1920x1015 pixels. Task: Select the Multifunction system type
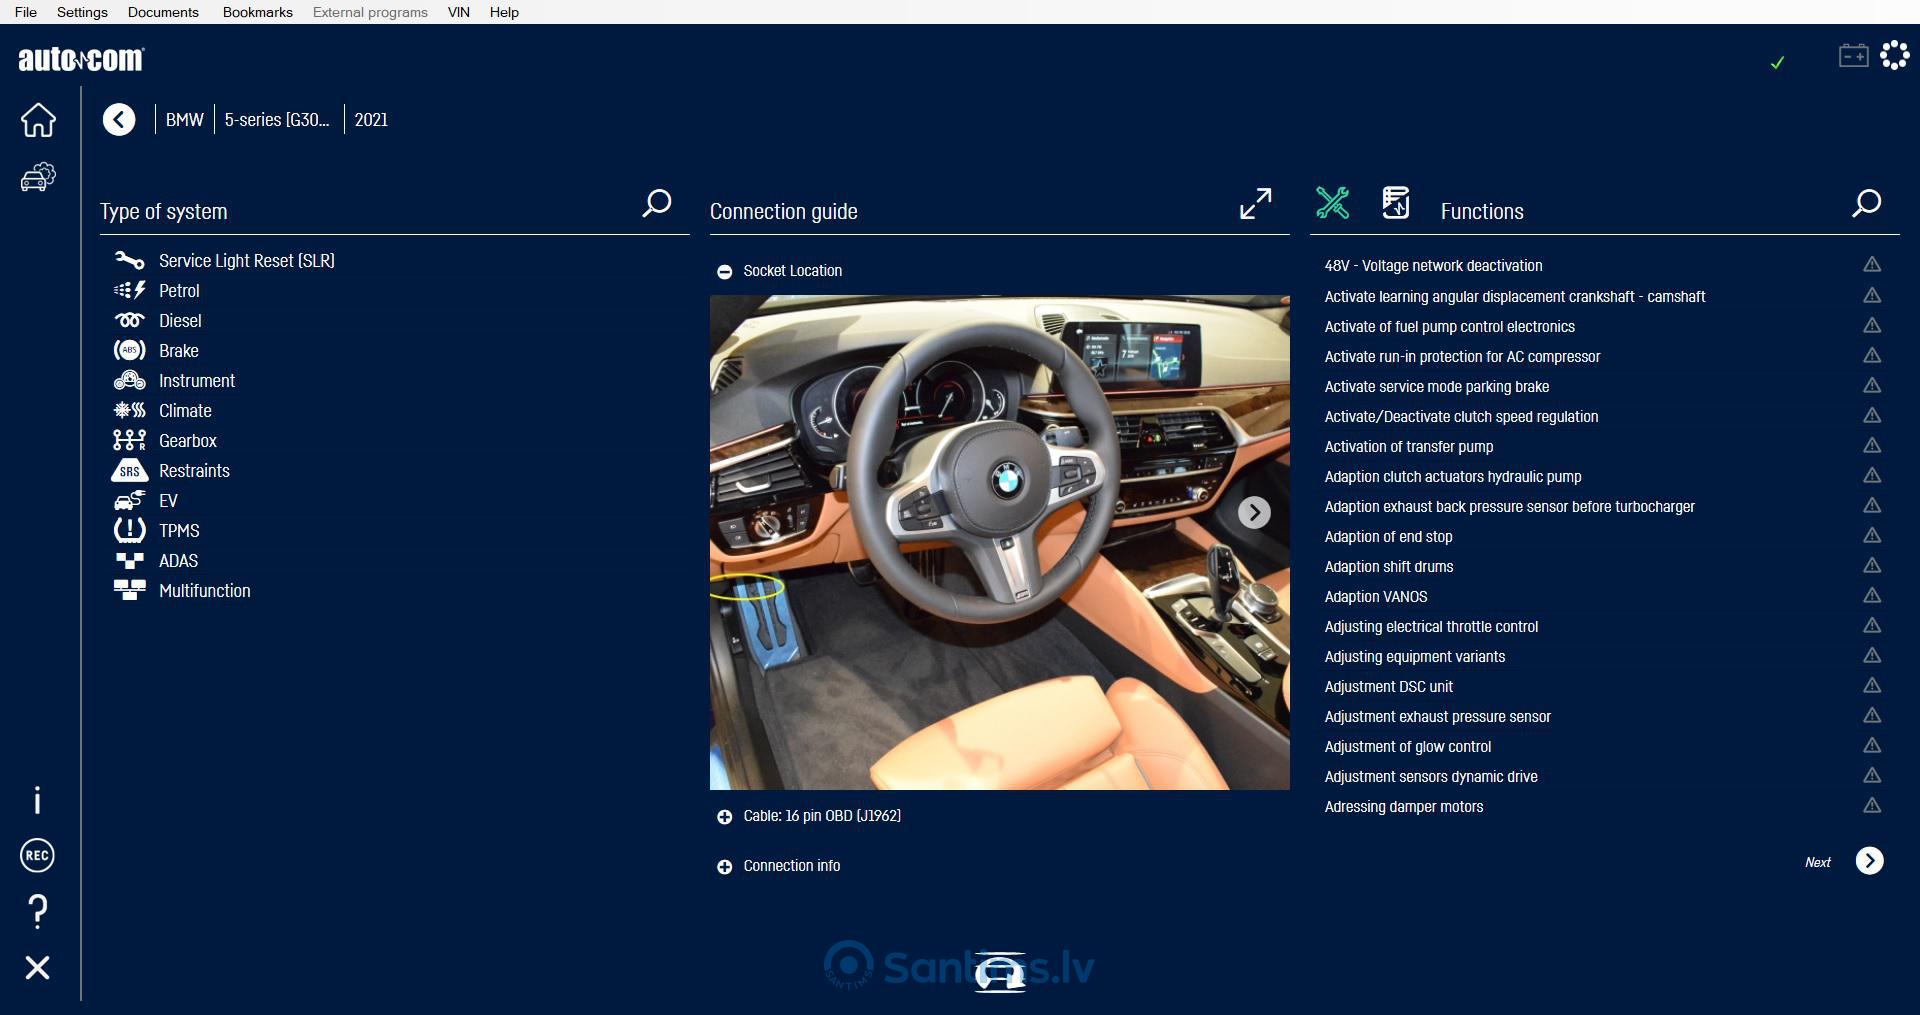point(204,591)
